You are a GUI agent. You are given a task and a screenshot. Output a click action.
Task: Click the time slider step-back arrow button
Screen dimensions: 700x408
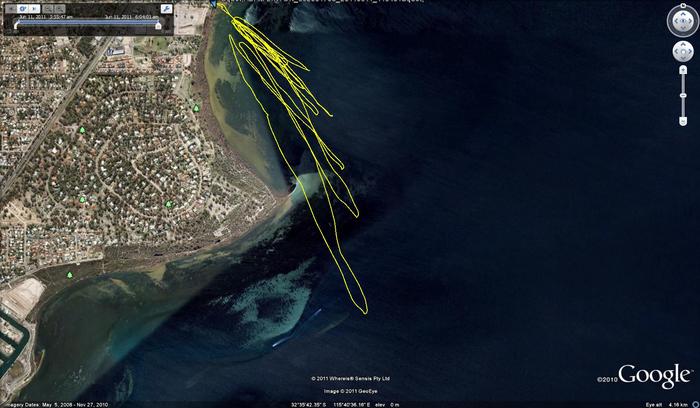[13, 8]
